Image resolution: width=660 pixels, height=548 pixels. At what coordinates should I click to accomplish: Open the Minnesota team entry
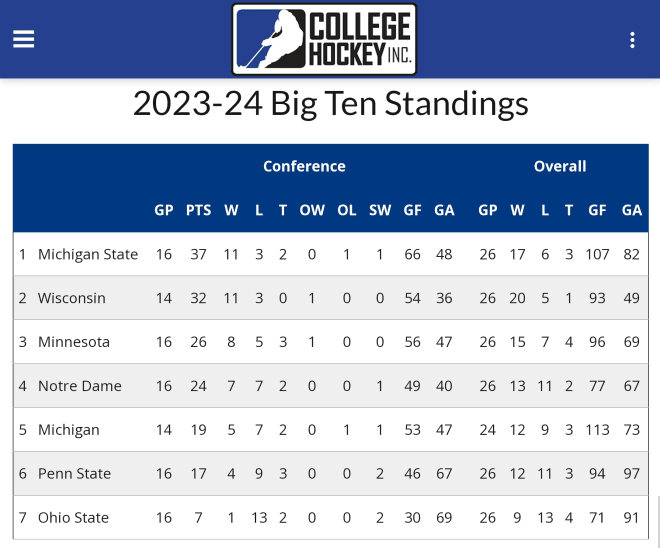74,342
